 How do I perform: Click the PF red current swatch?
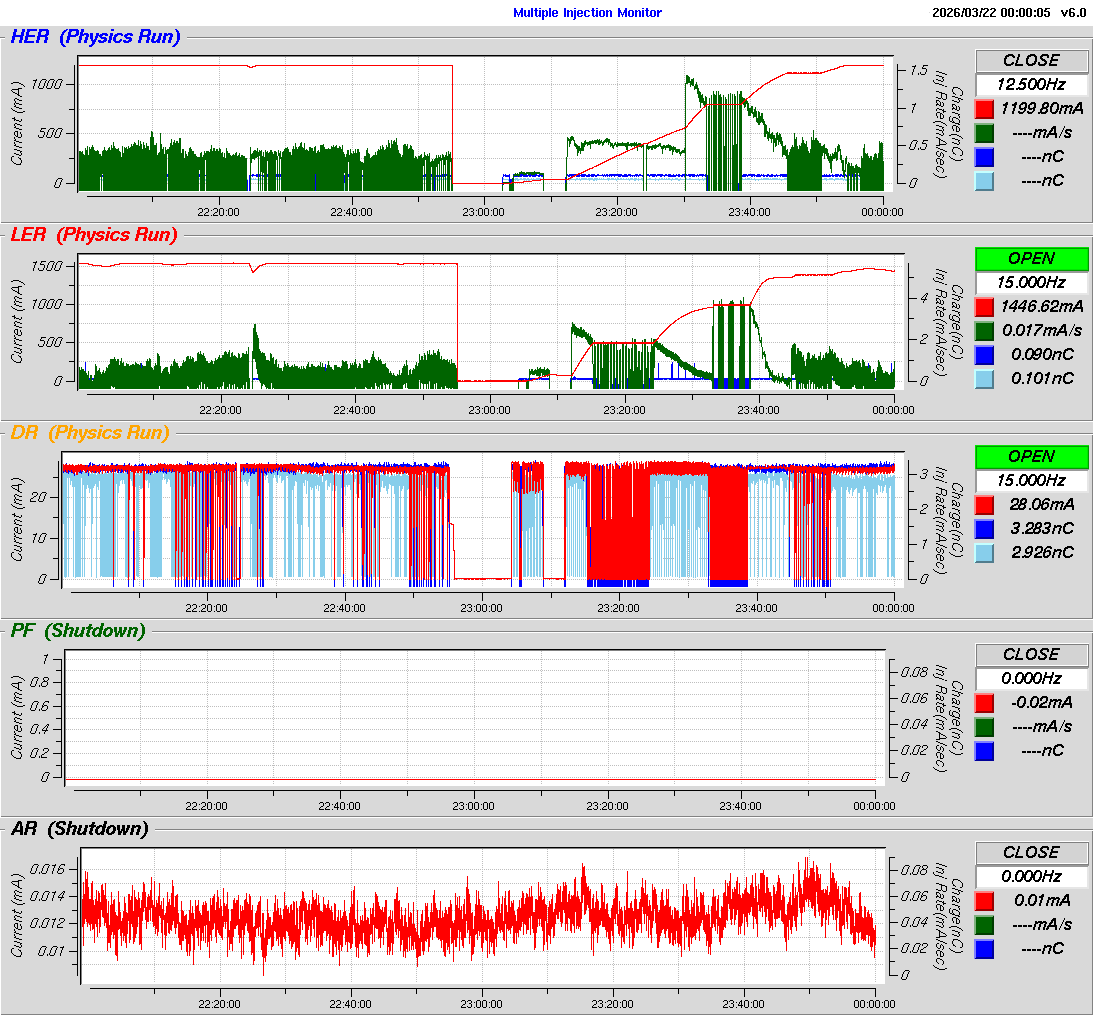point(985,702)
